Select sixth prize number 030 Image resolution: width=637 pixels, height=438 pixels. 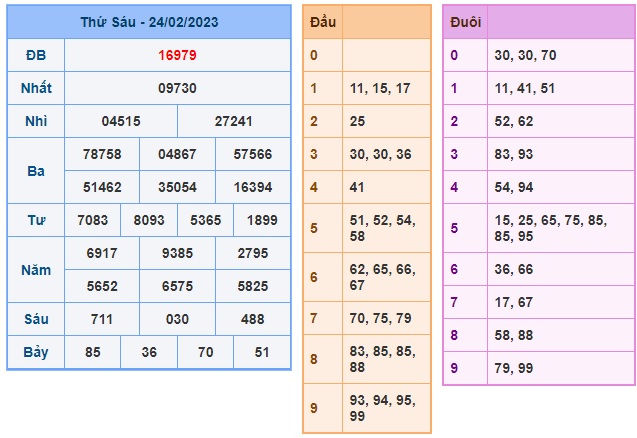177,319
